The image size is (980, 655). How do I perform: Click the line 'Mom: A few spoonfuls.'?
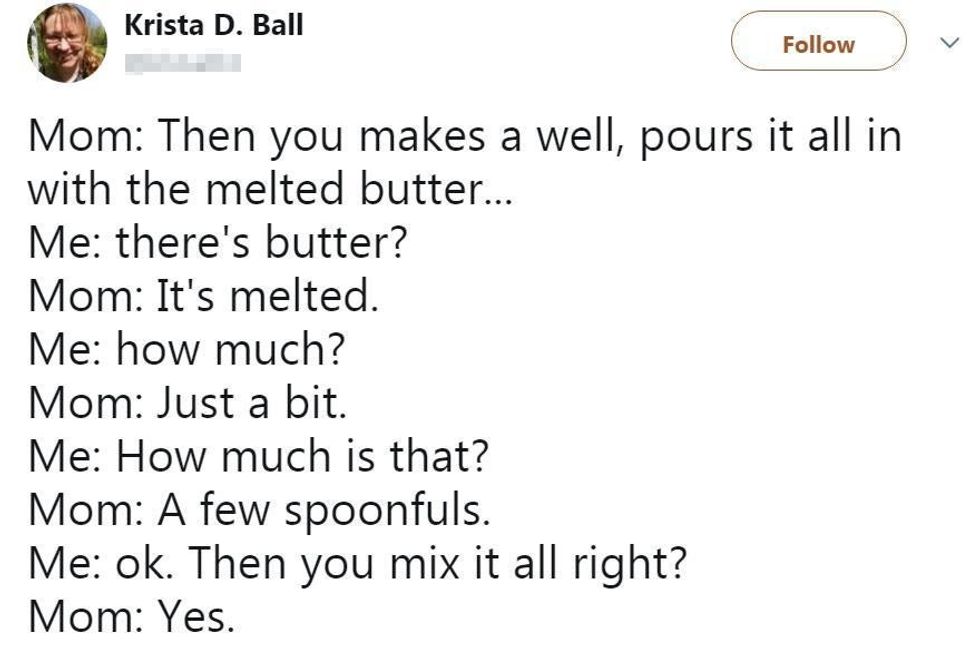[x=260, y=511]
